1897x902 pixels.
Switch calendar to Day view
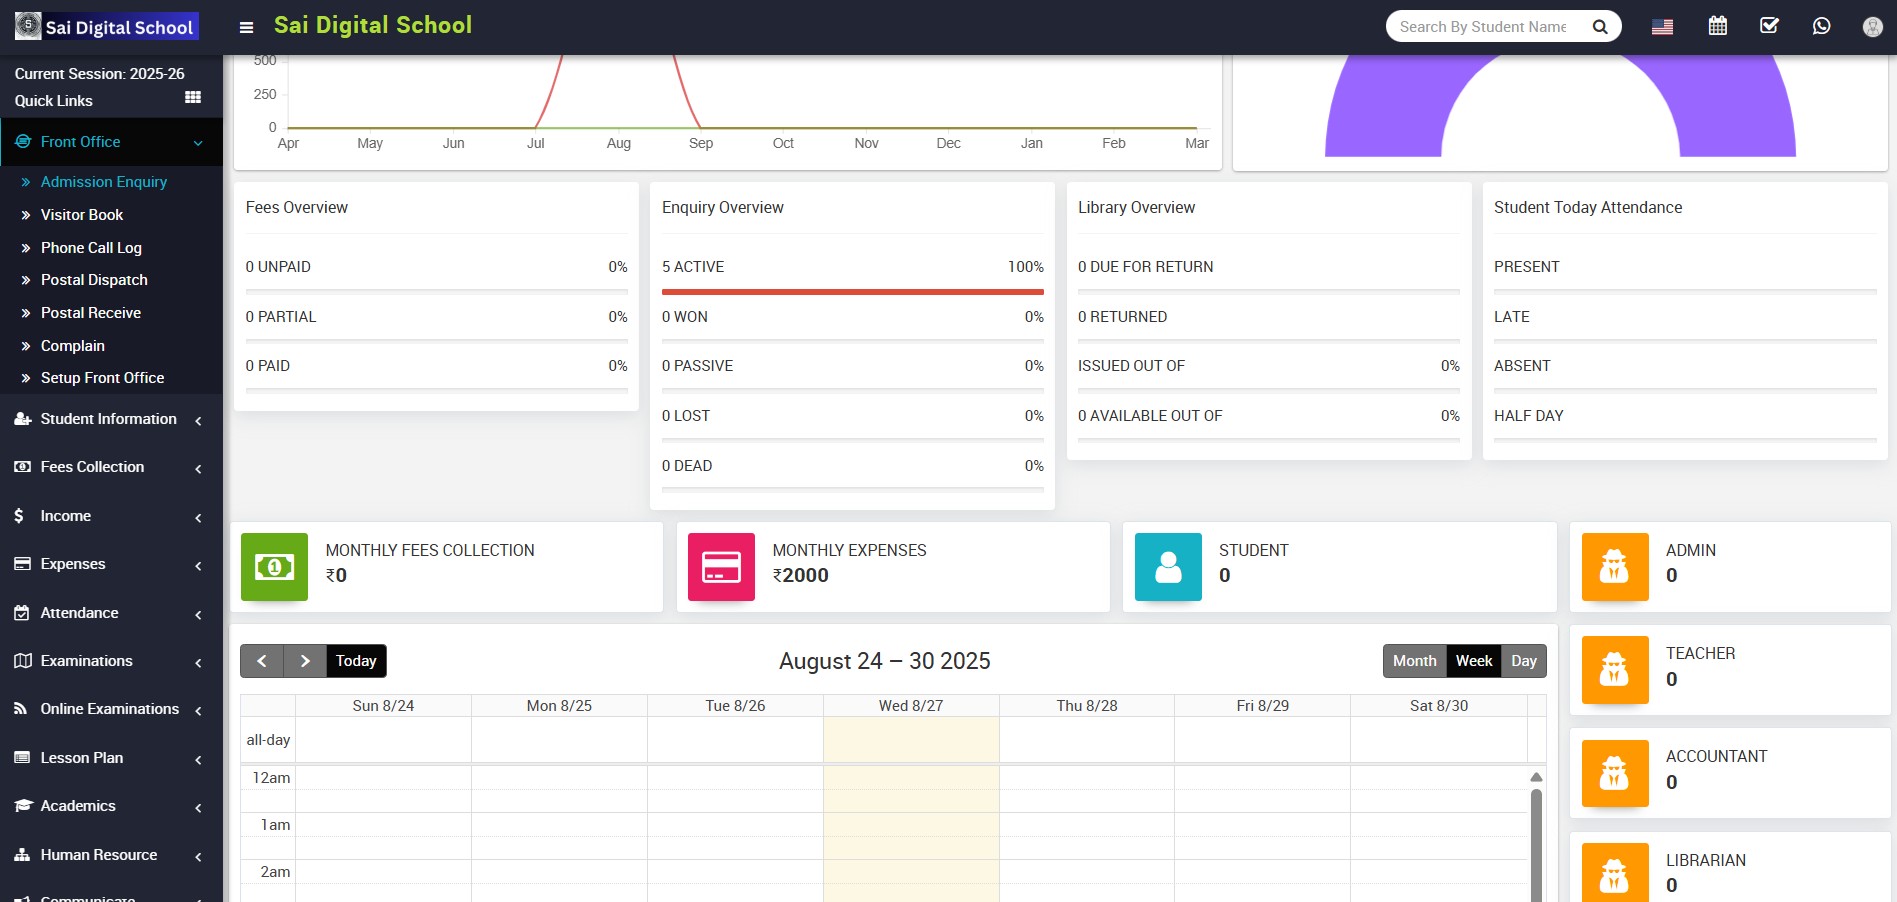click(x=1523, y=661)
